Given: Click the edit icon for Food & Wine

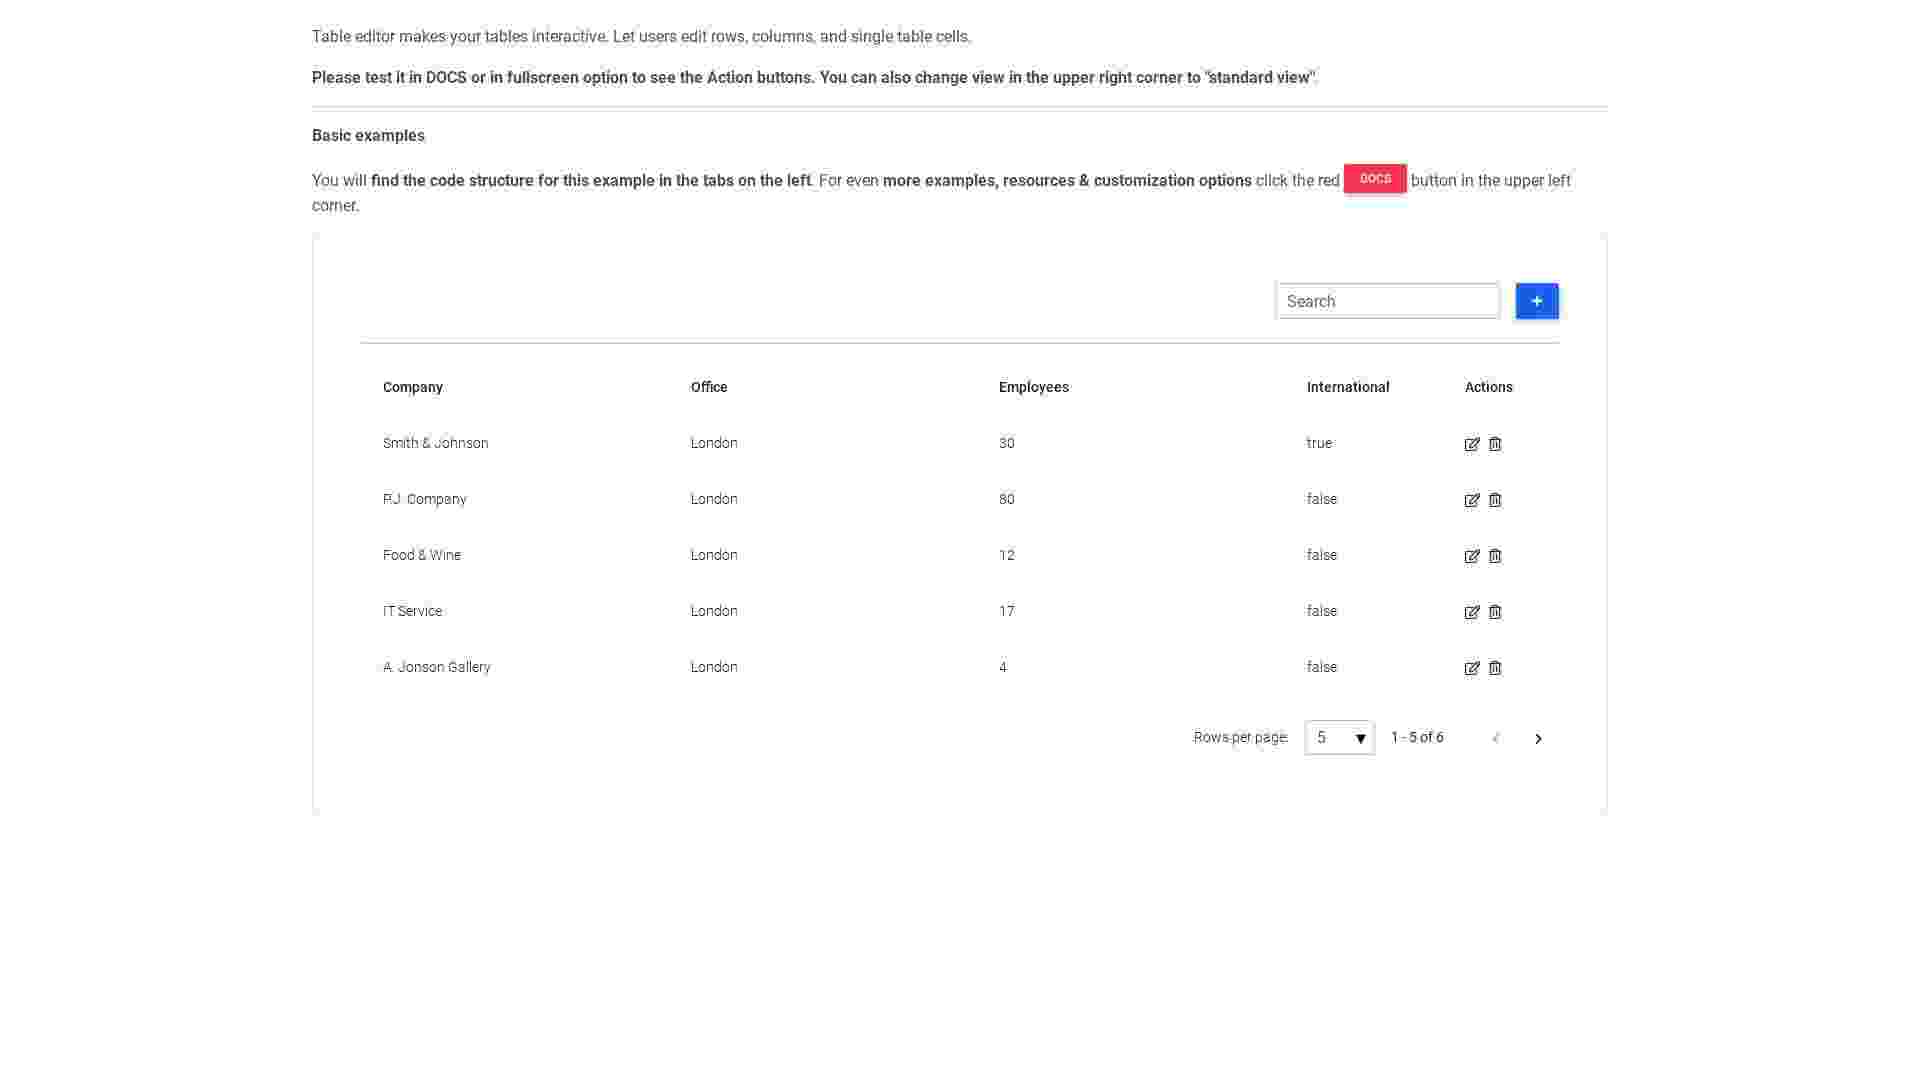Looking at the screenshot, I should point(1472,555).
